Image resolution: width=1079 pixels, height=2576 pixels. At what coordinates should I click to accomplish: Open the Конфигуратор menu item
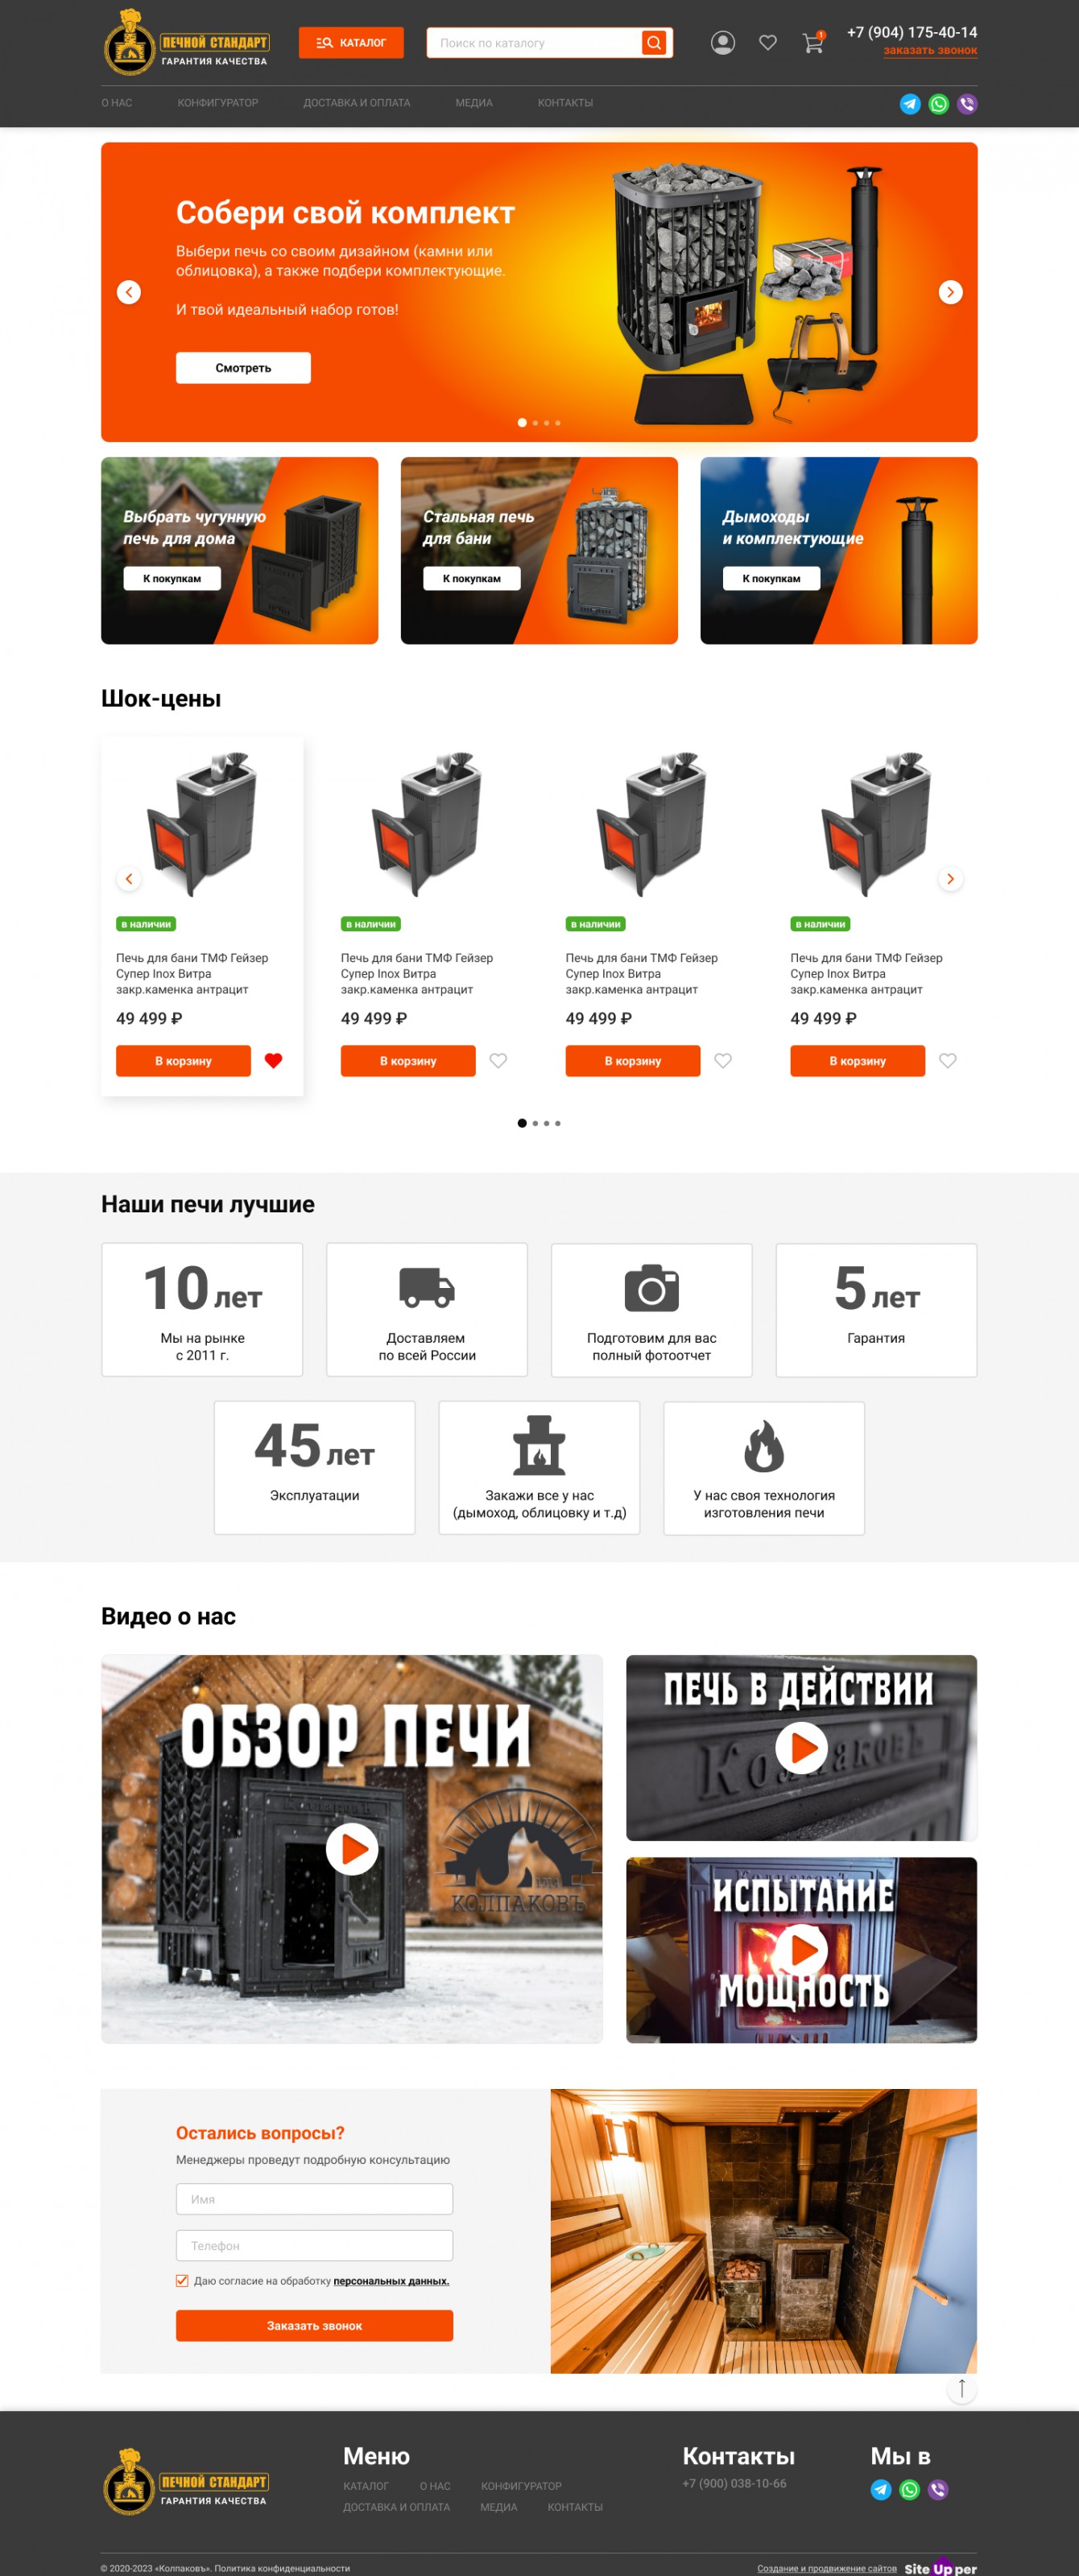218,103
